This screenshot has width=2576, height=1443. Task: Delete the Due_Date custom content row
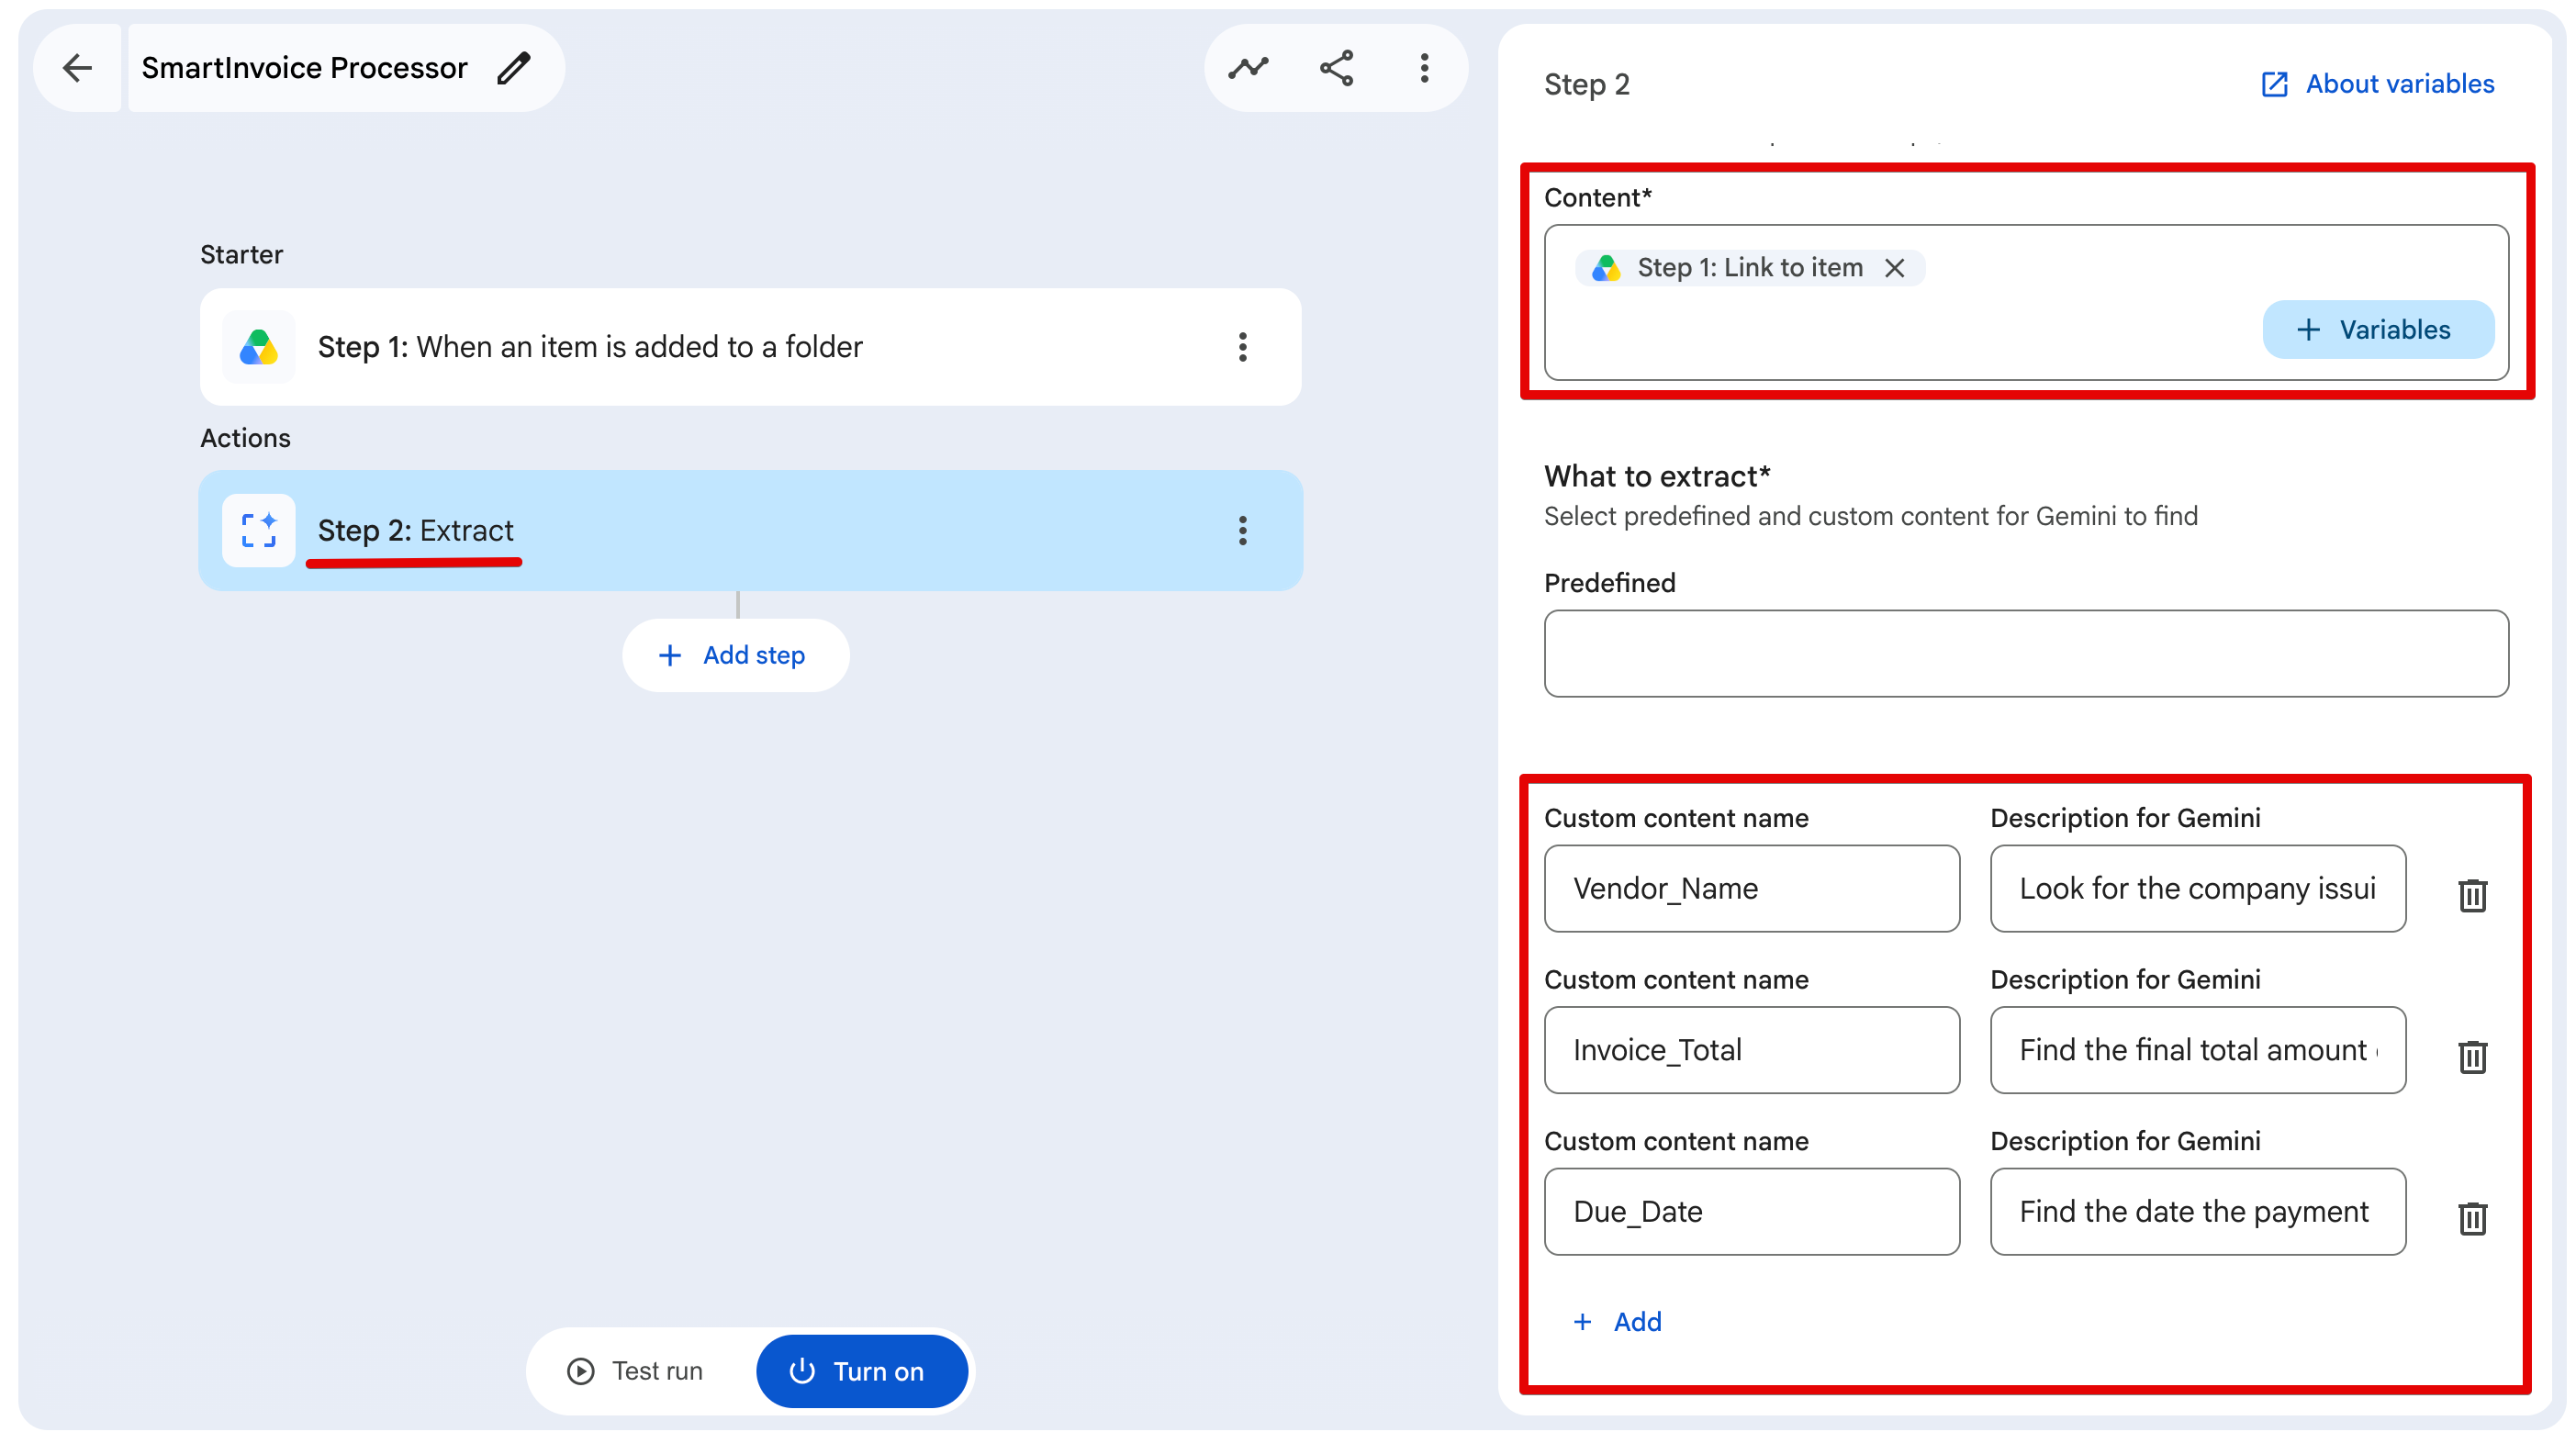(x=2473, y=1217)
